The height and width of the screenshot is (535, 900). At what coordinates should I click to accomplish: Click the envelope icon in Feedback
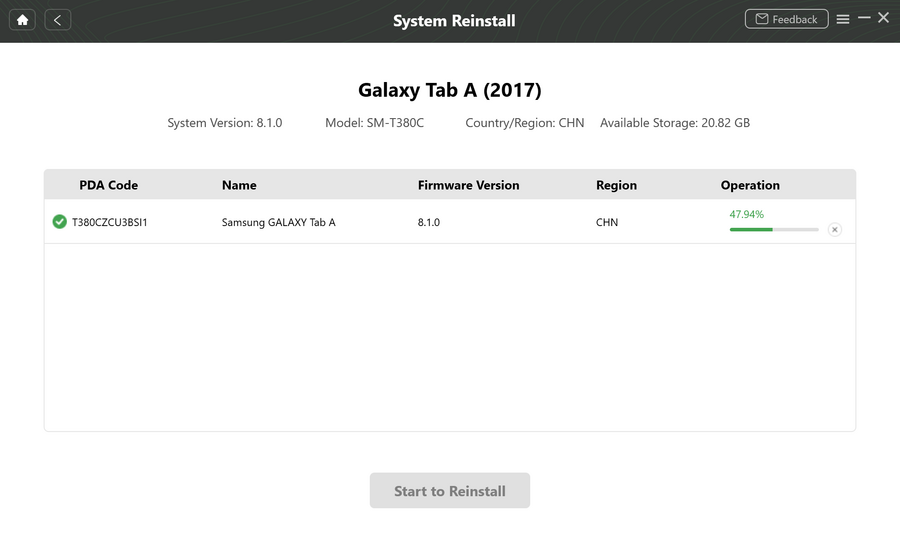tap(762, 19)
